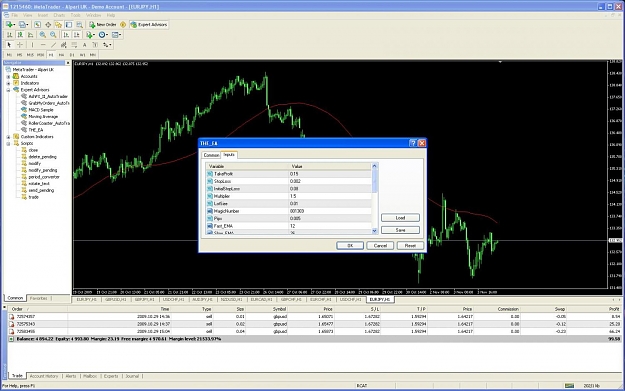Click the New Chart toolbar icon
The width and height of the screenshot is (625, 391).
click(x=10, y=25)
